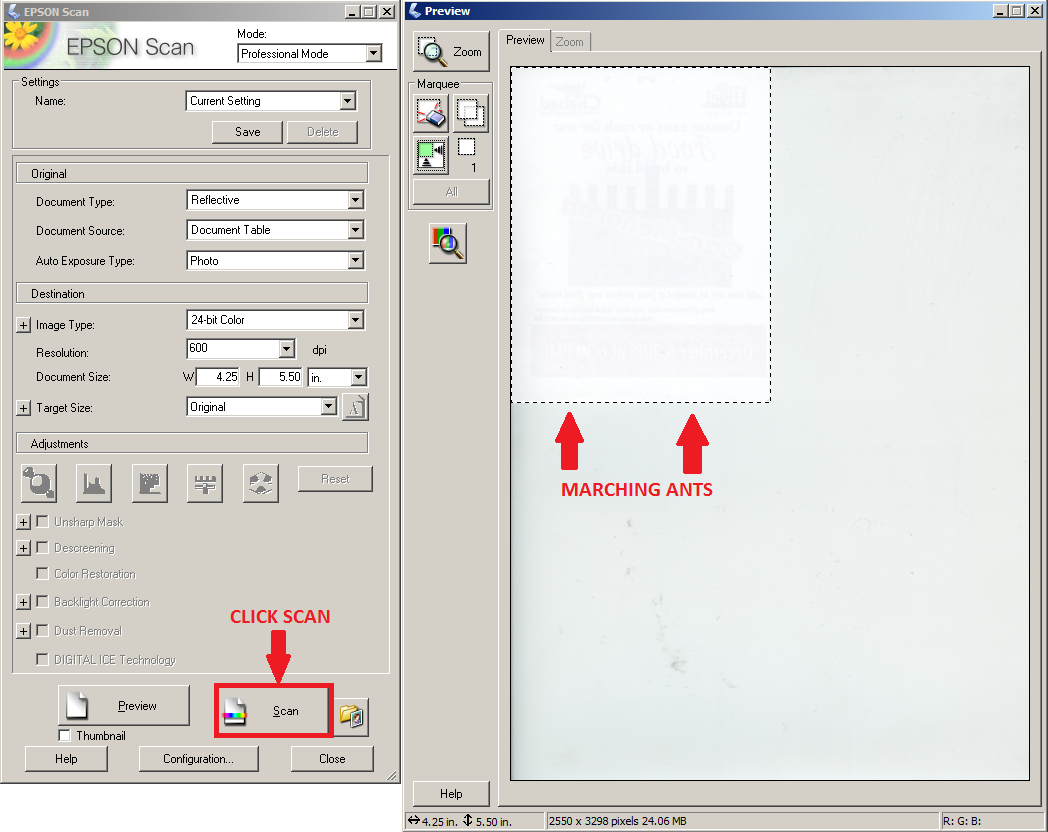Minimize the Preview window

click(x=1001, y=11)
